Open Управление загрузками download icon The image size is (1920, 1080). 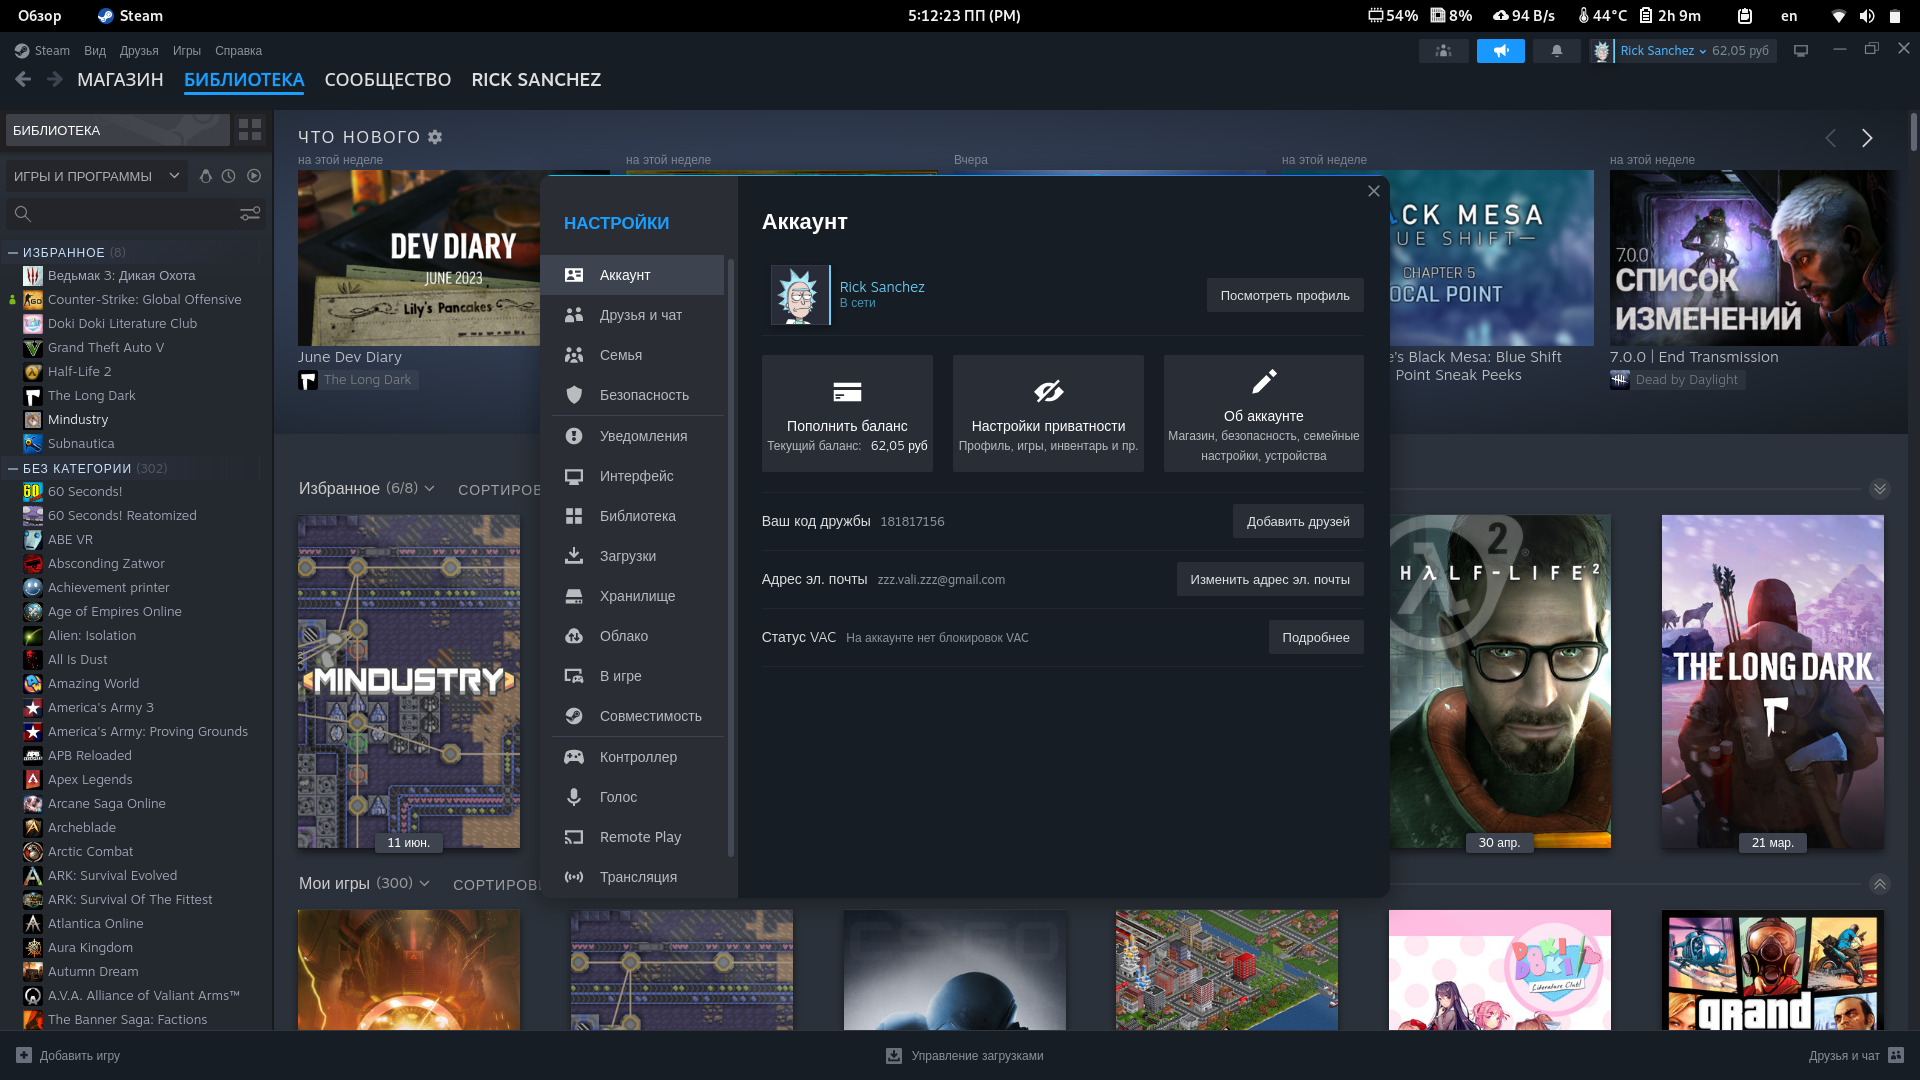[894, 1055]
